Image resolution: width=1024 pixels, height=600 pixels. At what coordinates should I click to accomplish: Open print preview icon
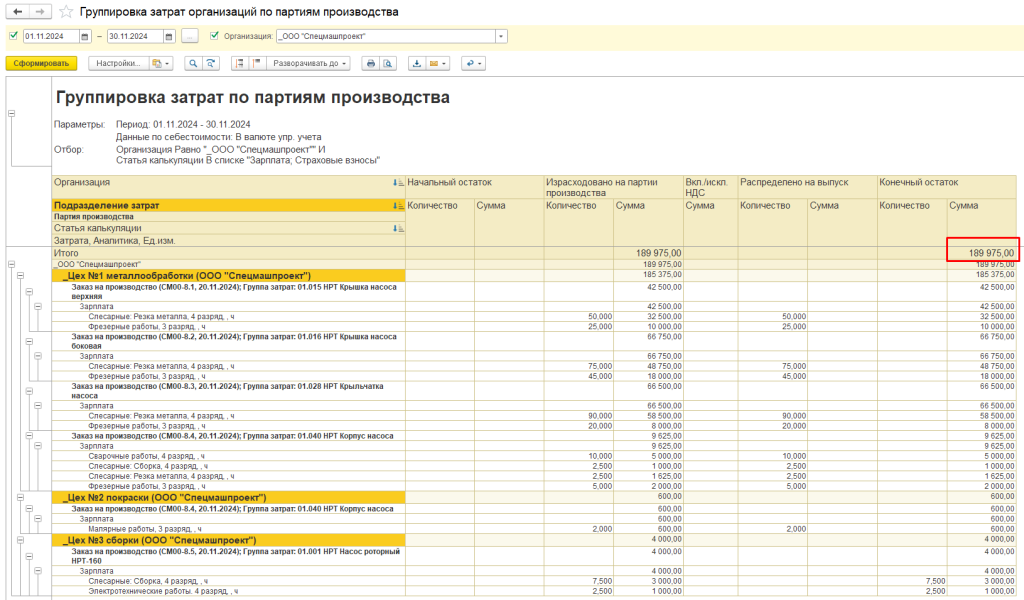(x=388, y=63)
